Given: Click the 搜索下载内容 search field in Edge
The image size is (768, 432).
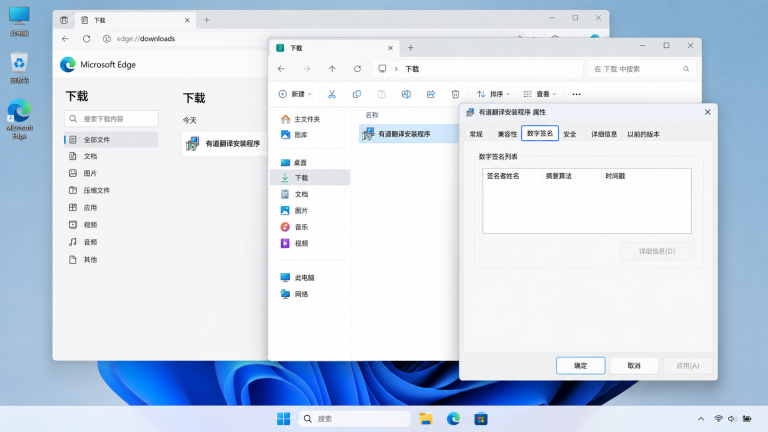Looking at the screenshot, I should click(111, 119).
